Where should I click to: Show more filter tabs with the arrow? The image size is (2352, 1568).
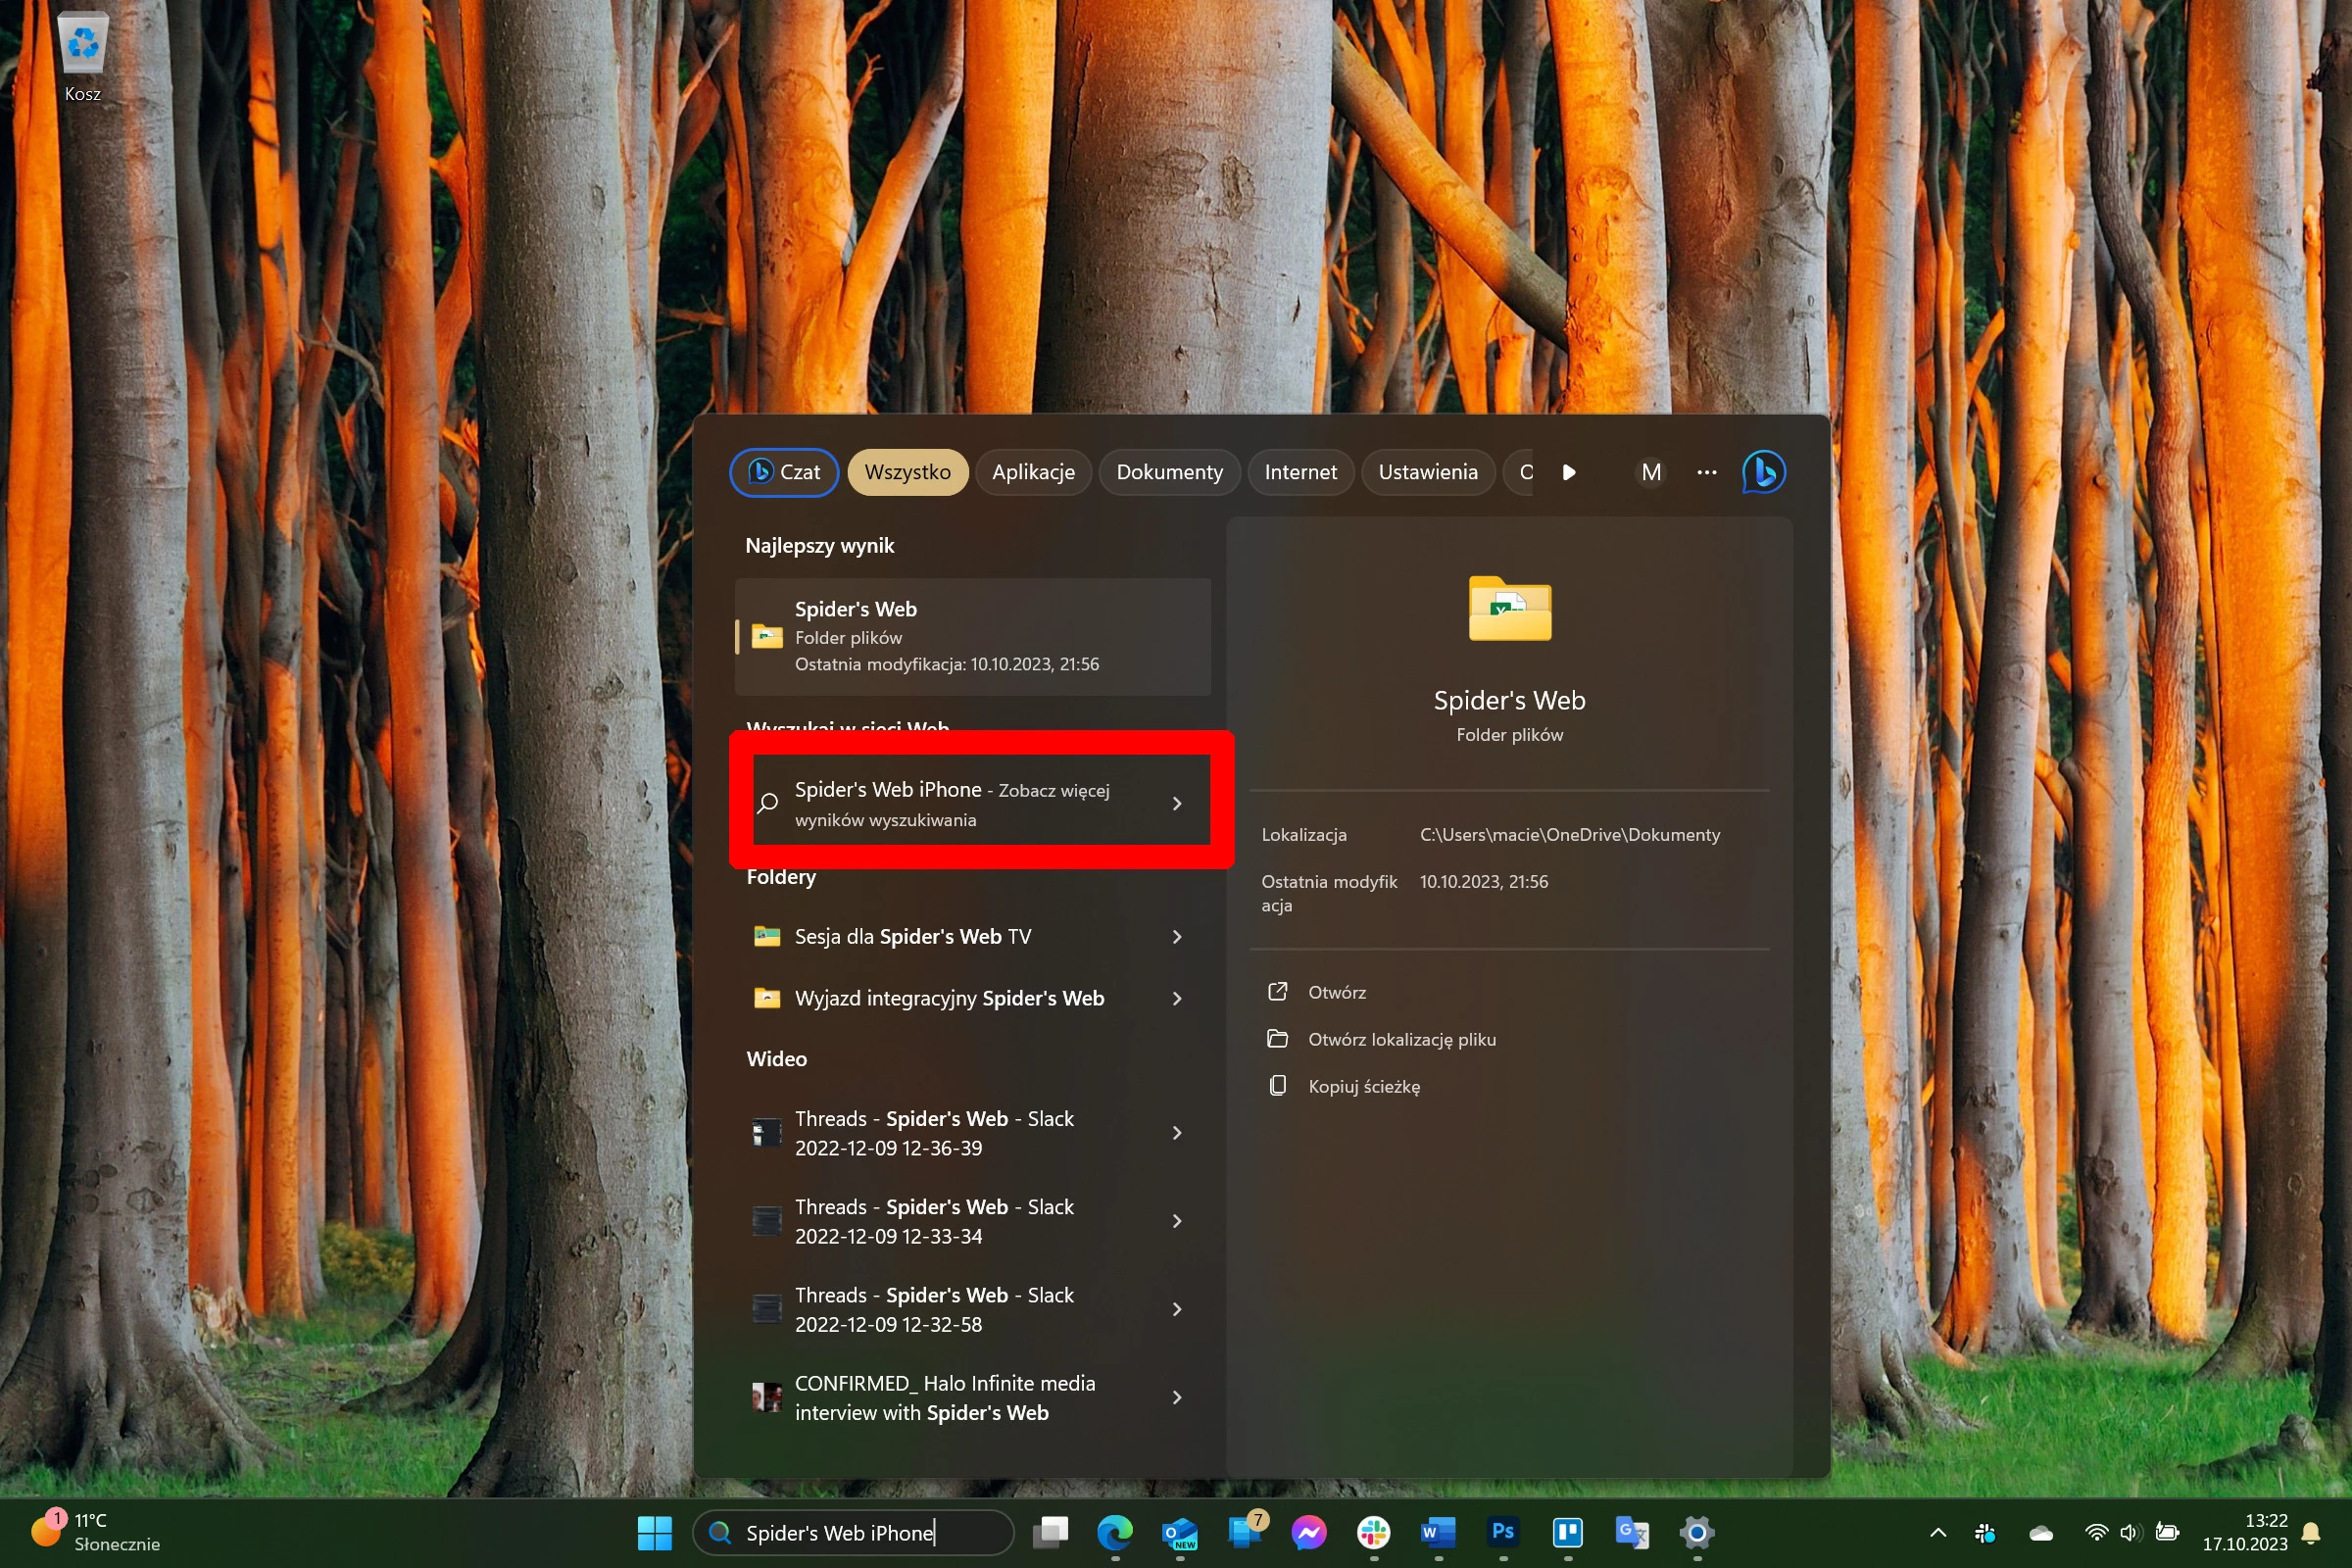[x=1569, y=472]
